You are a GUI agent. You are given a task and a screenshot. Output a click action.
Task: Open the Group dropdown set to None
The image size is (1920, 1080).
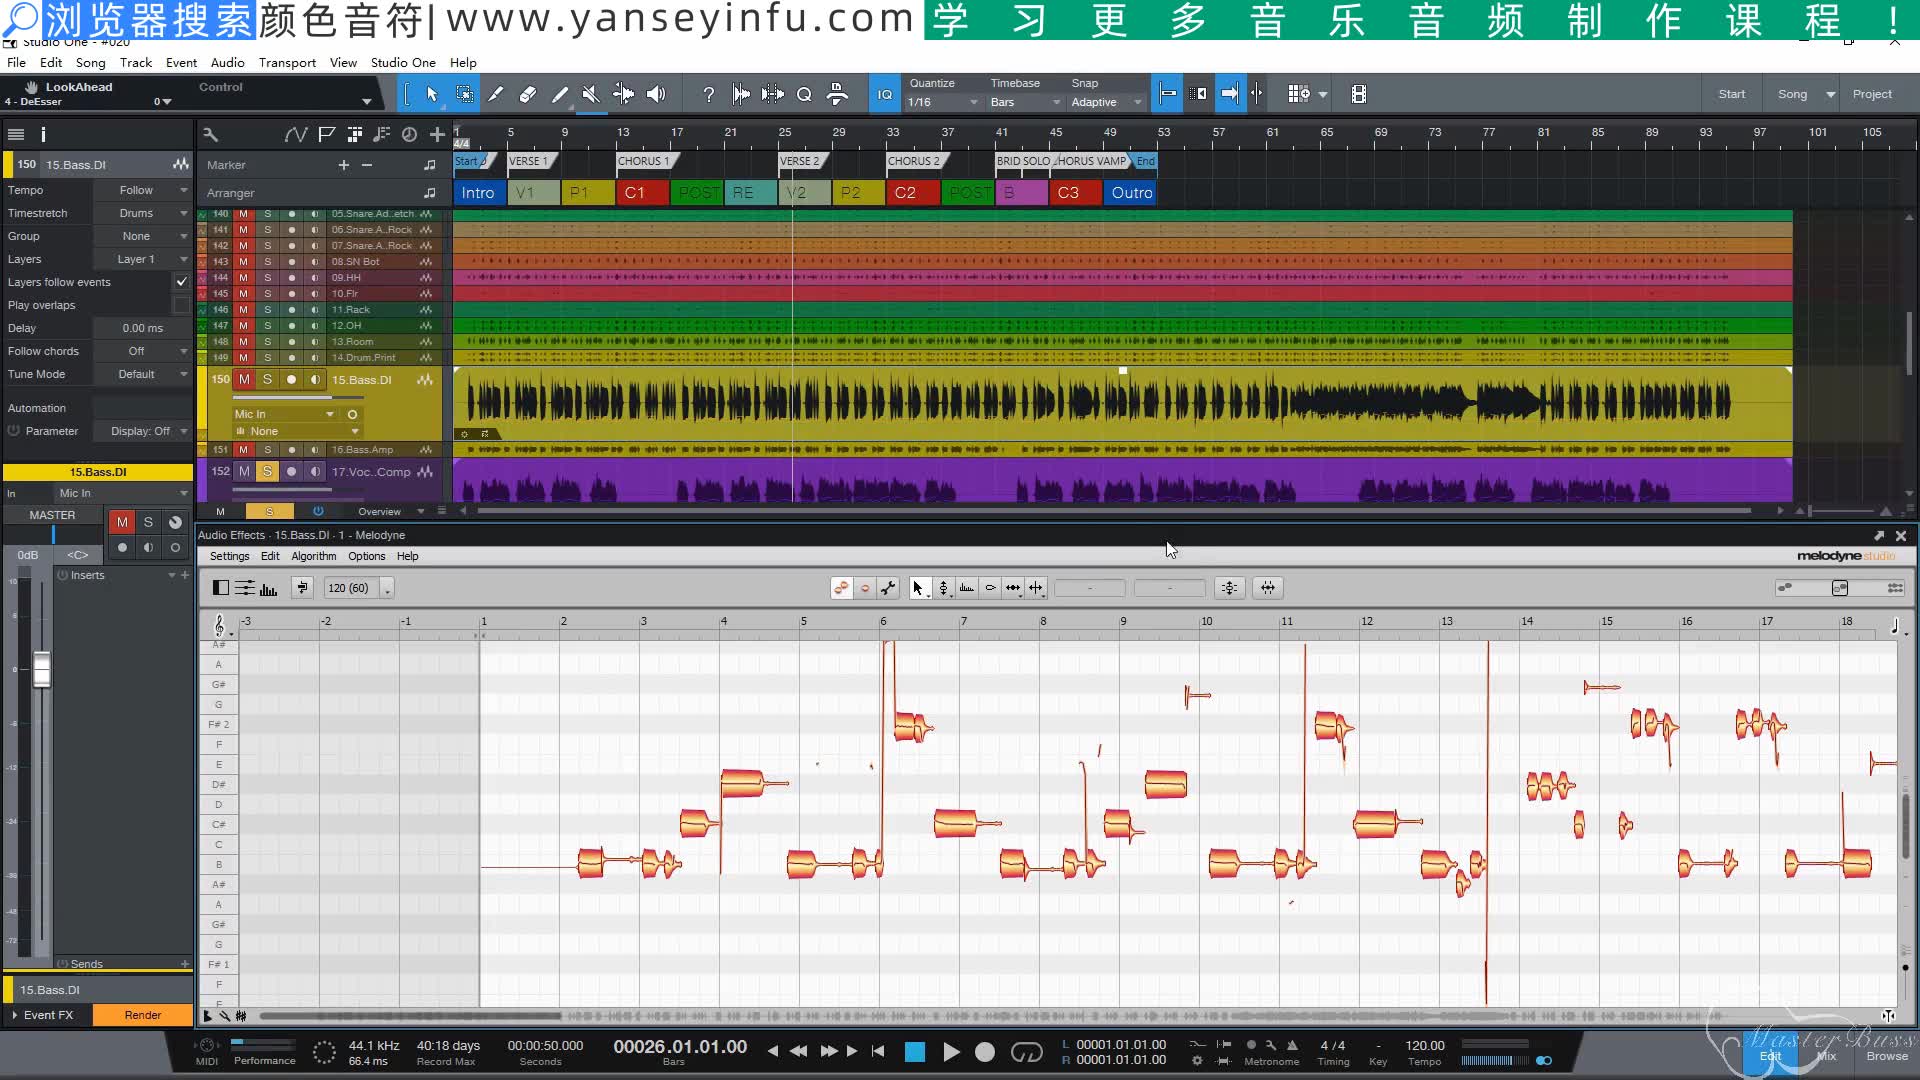pyautogui.click(x=142, y=236)
